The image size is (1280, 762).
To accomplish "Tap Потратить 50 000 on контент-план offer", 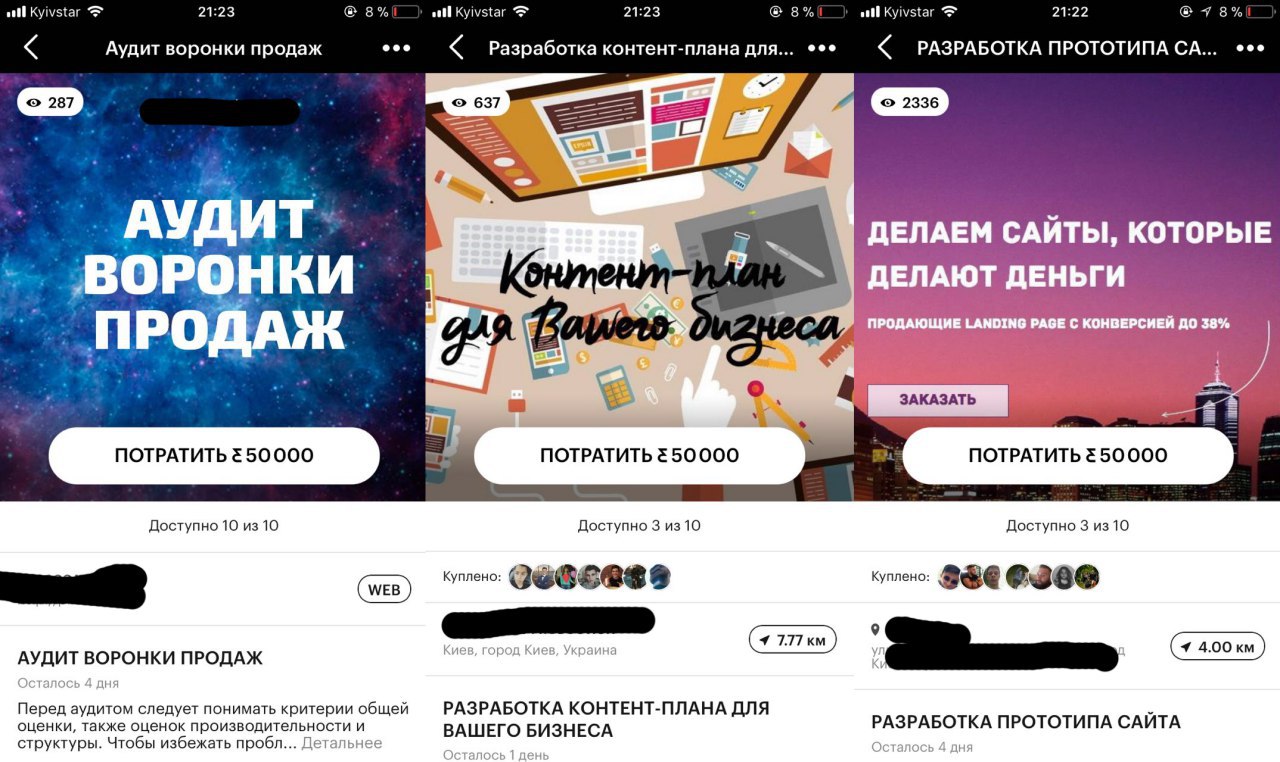I will pyautogui.click(x=639, y=456).
